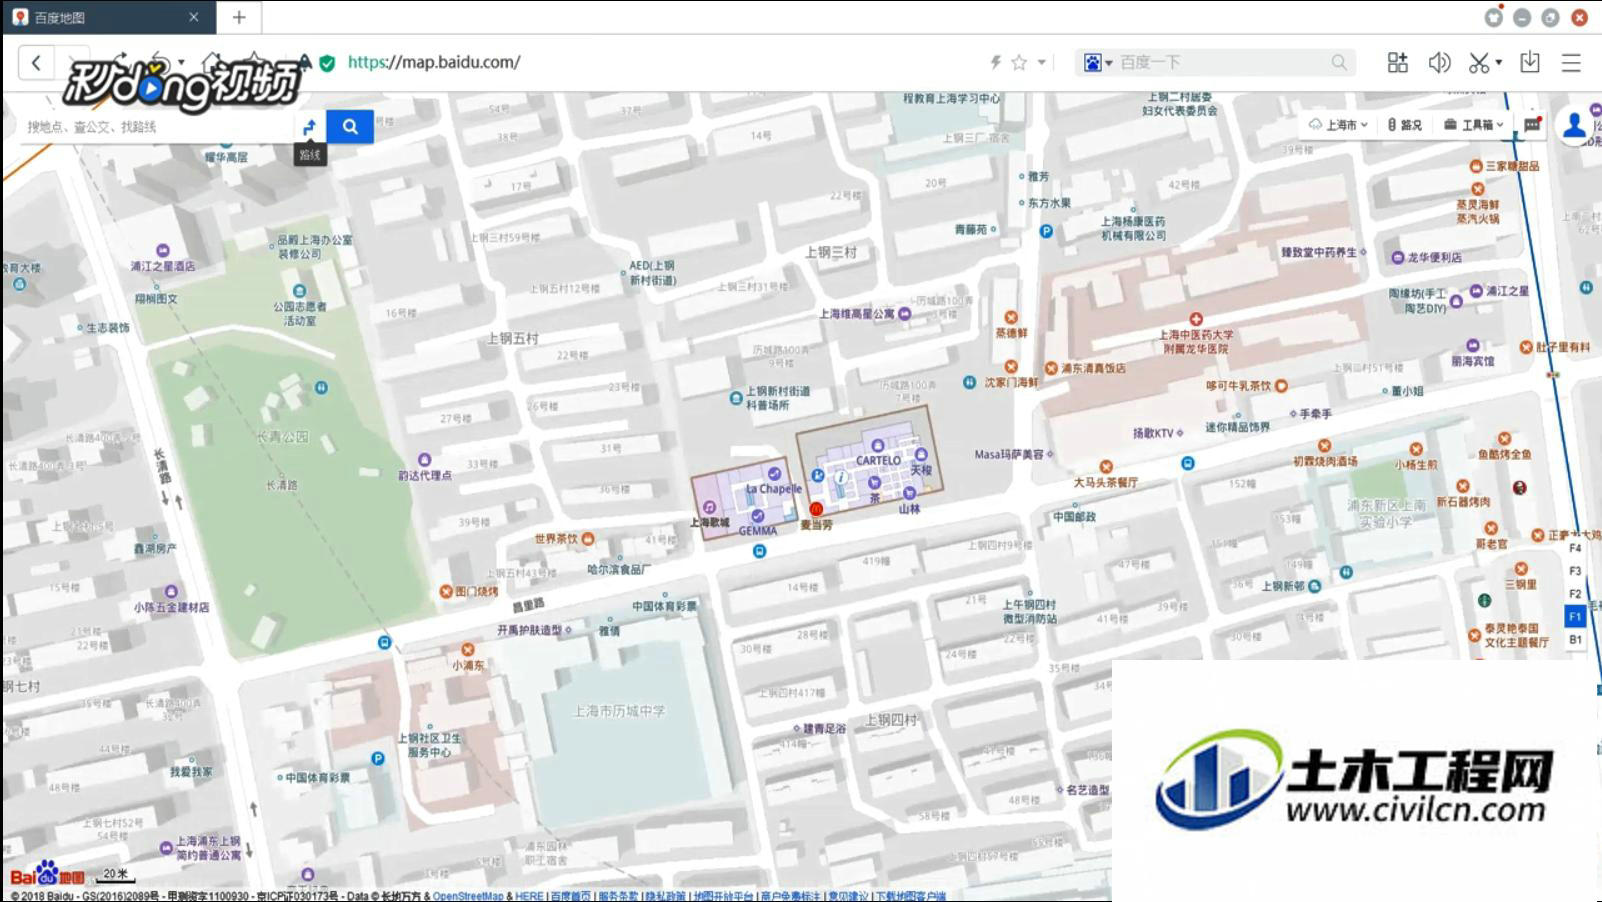1602x902 pixels.
Task: Select indoor floor F4
Action: tap(1575, 548)
